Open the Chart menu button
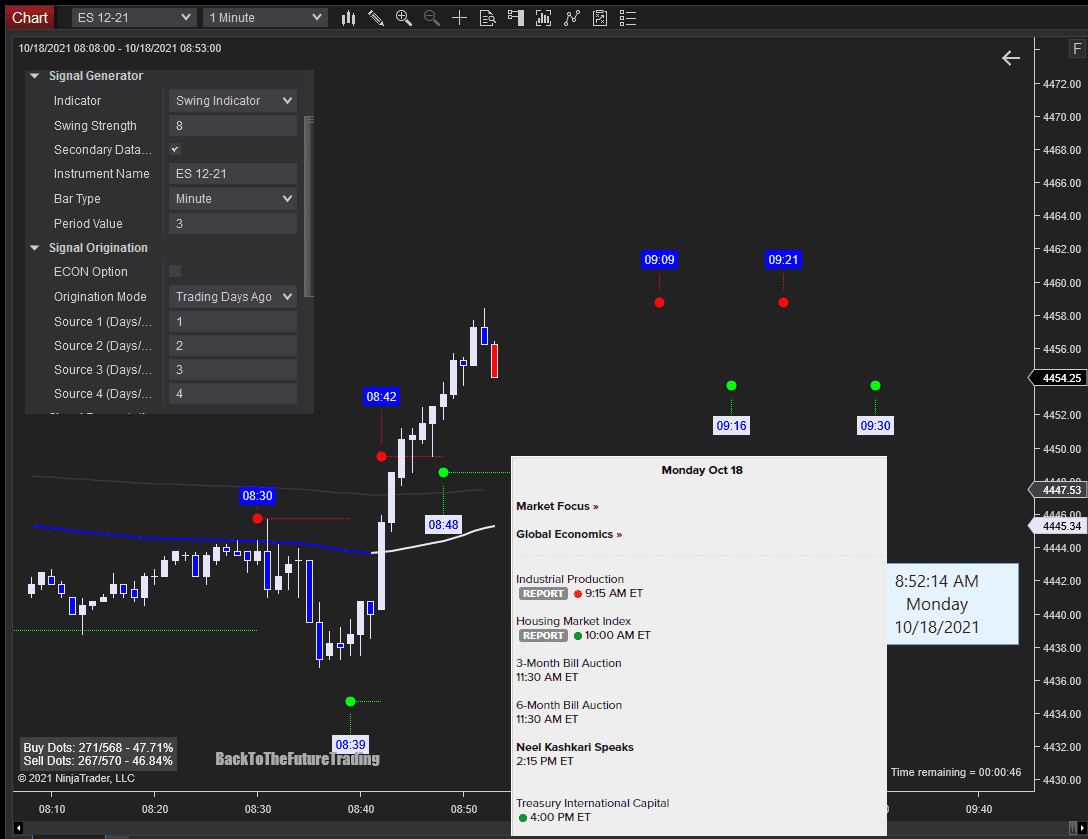The image size is (1088, 839). (30, 17)
